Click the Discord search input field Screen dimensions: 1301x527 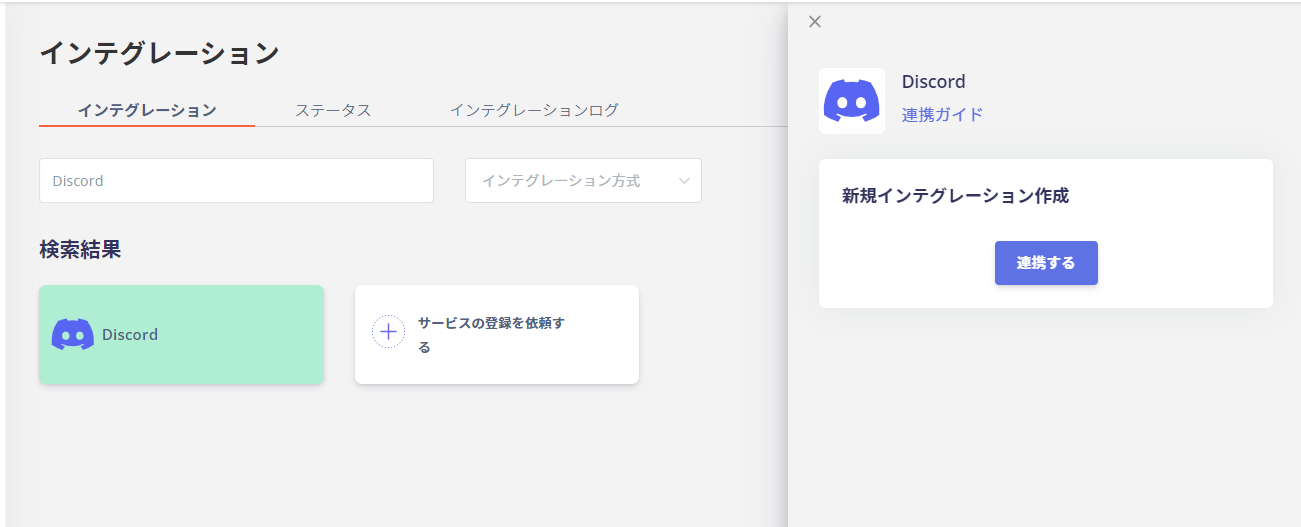pos(236,181)
